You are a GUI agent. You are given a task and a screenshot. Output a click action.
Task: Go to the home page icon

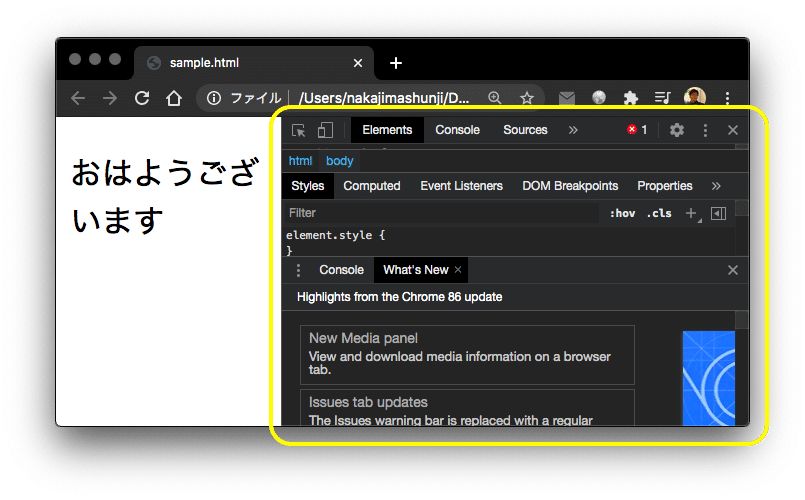174,98
